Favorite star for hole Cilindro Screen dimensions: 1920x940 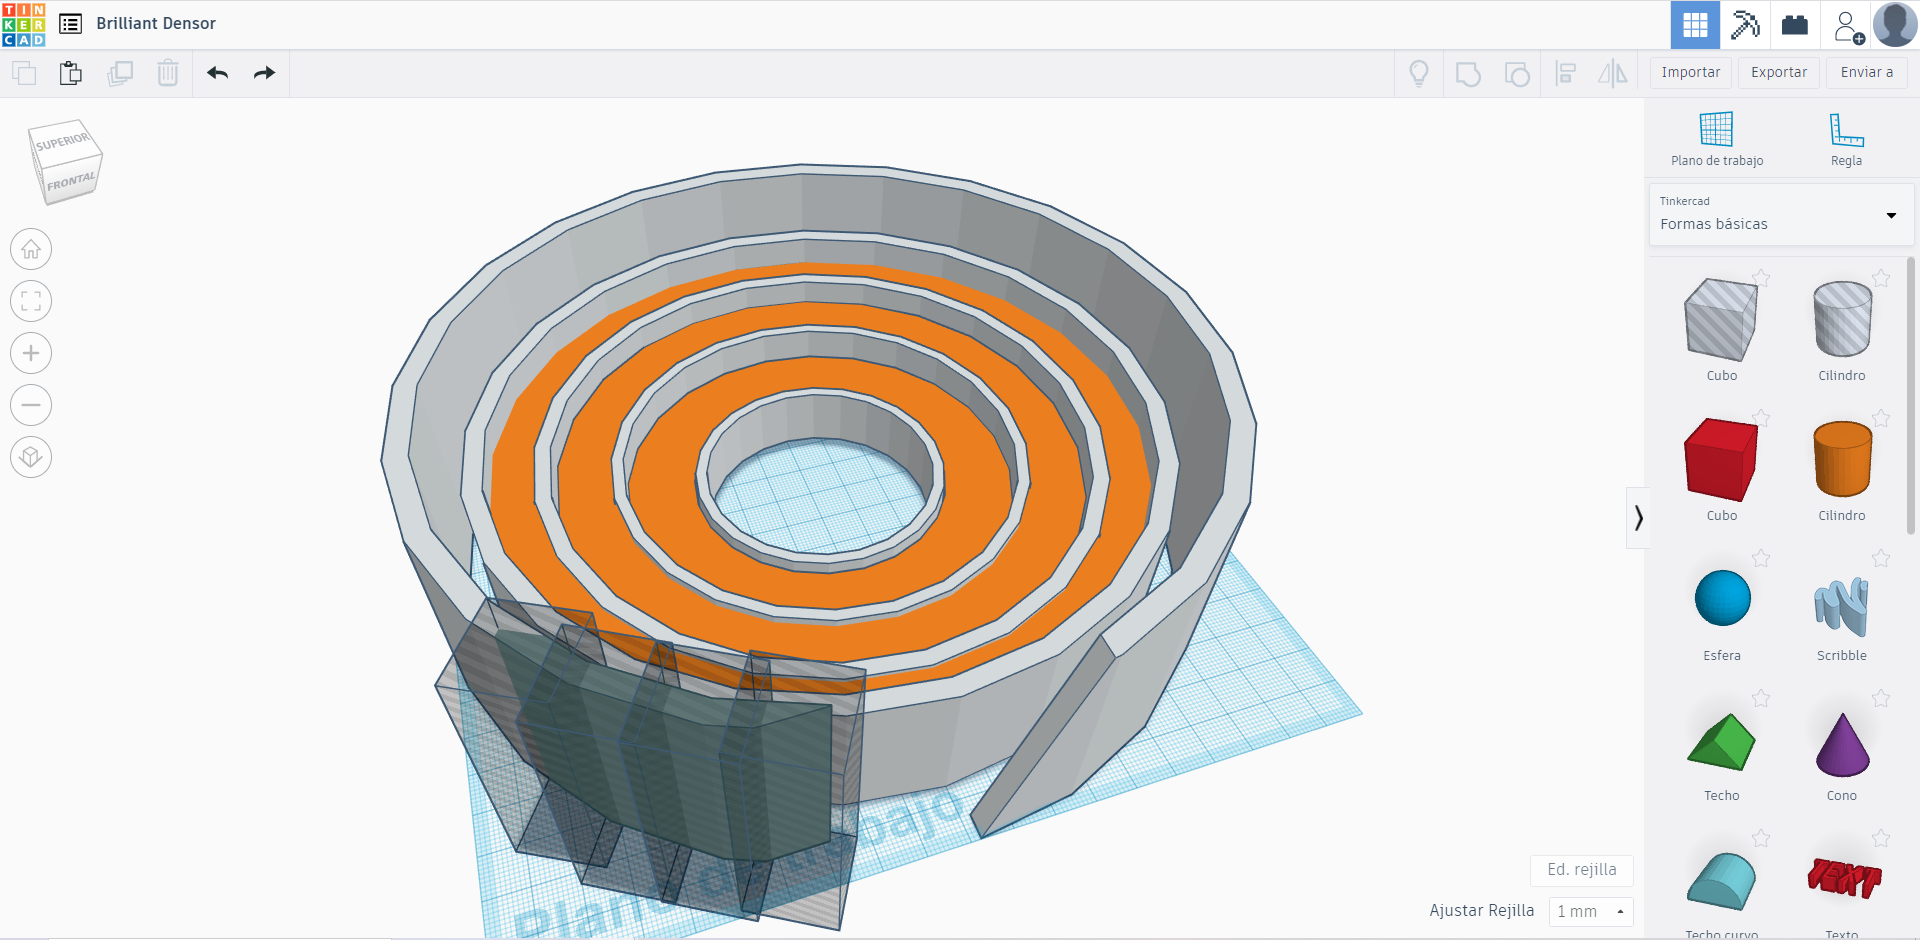[1881, 278]
